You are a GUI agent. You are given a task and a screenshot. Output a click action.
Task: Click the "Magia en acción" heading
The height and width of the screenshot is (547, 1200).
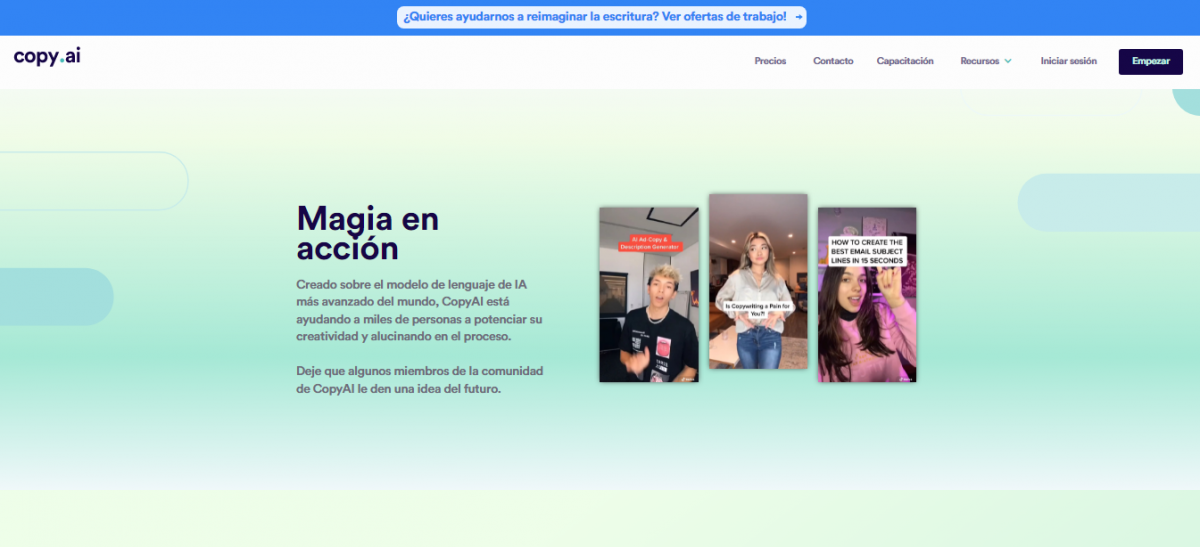coord(367,232)
